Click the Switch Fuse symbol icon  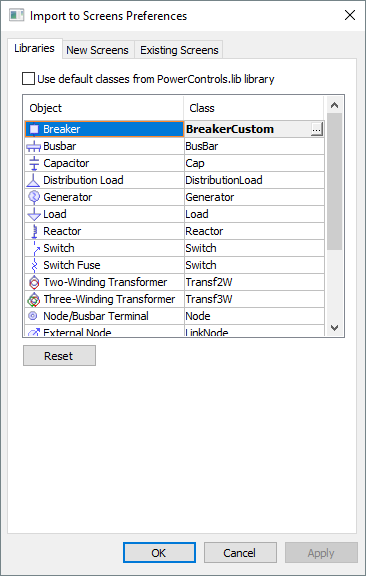point(35,265)
